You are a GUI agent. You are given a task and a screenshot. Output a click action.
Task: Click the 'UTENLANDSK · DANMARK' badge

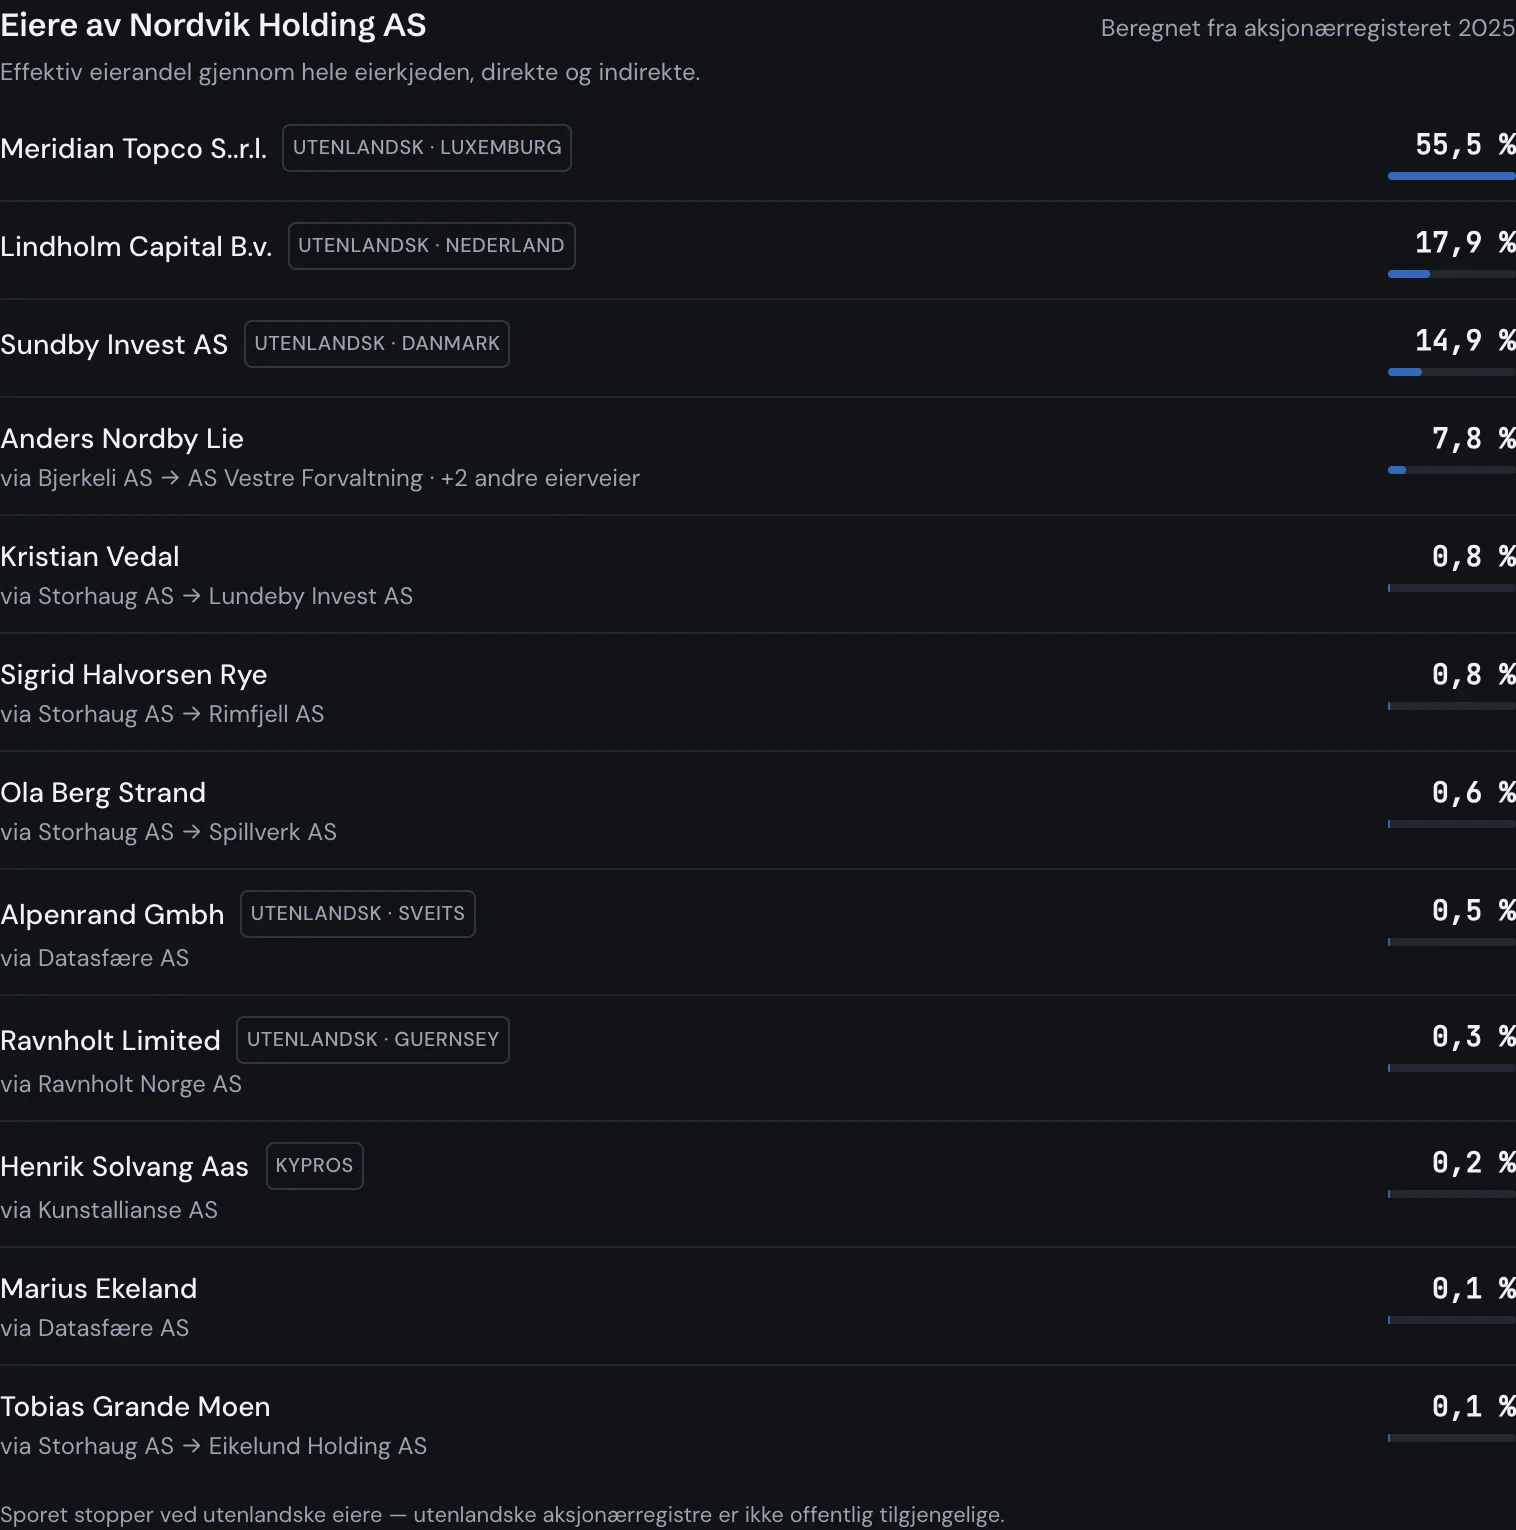[377, 344]
